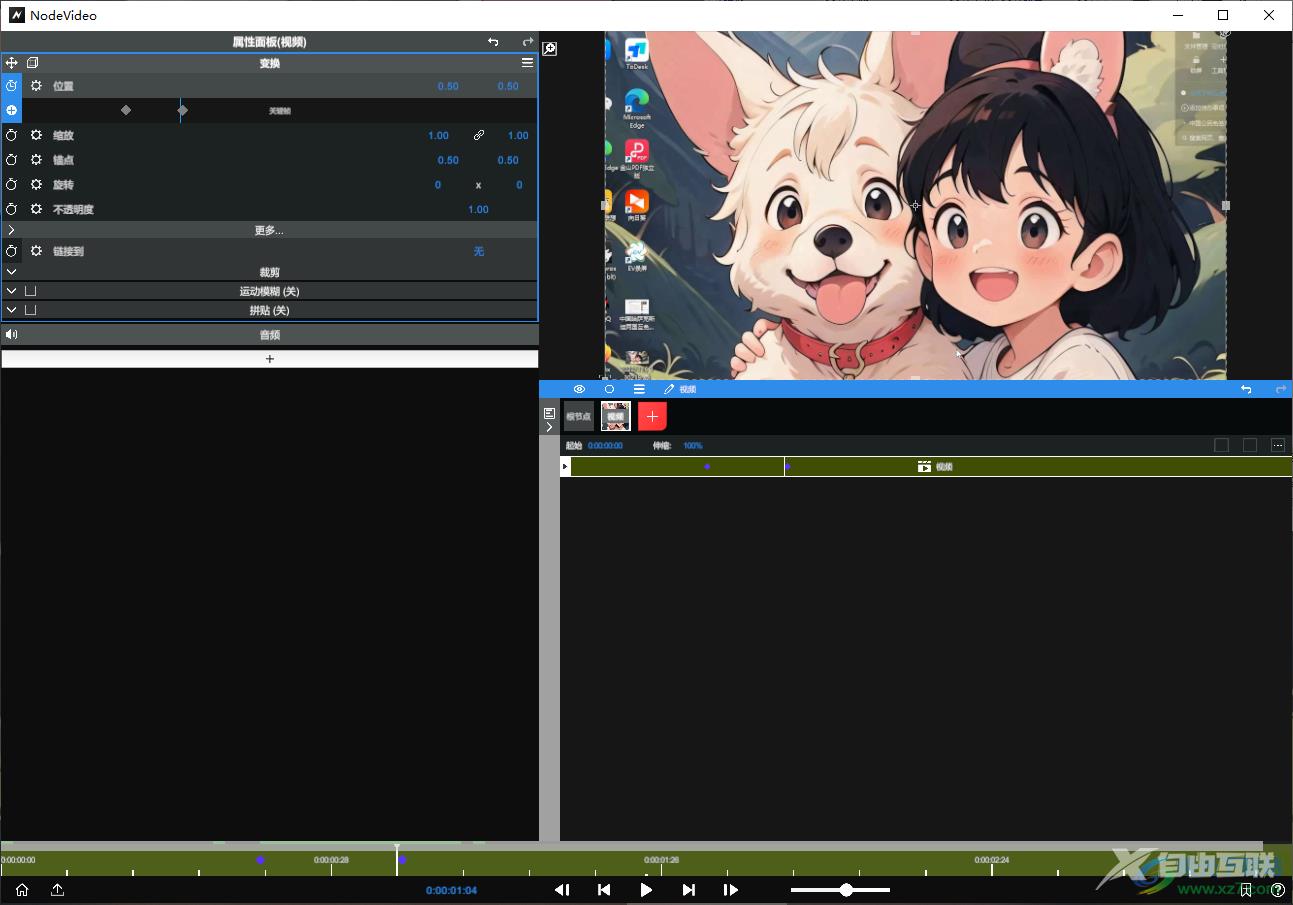1293x905 pixels.
Task: Click redo arrow in the properties panel header
Action: pos(528,42)
